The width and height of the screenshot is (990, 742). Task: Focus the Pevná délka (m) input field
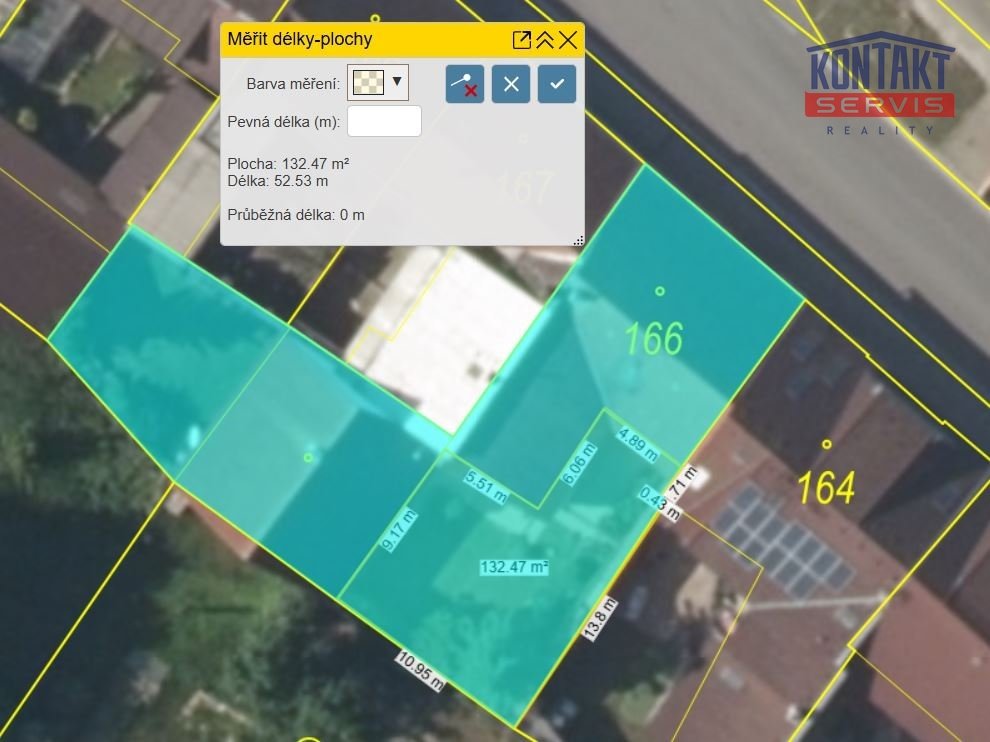pos(384,121)
